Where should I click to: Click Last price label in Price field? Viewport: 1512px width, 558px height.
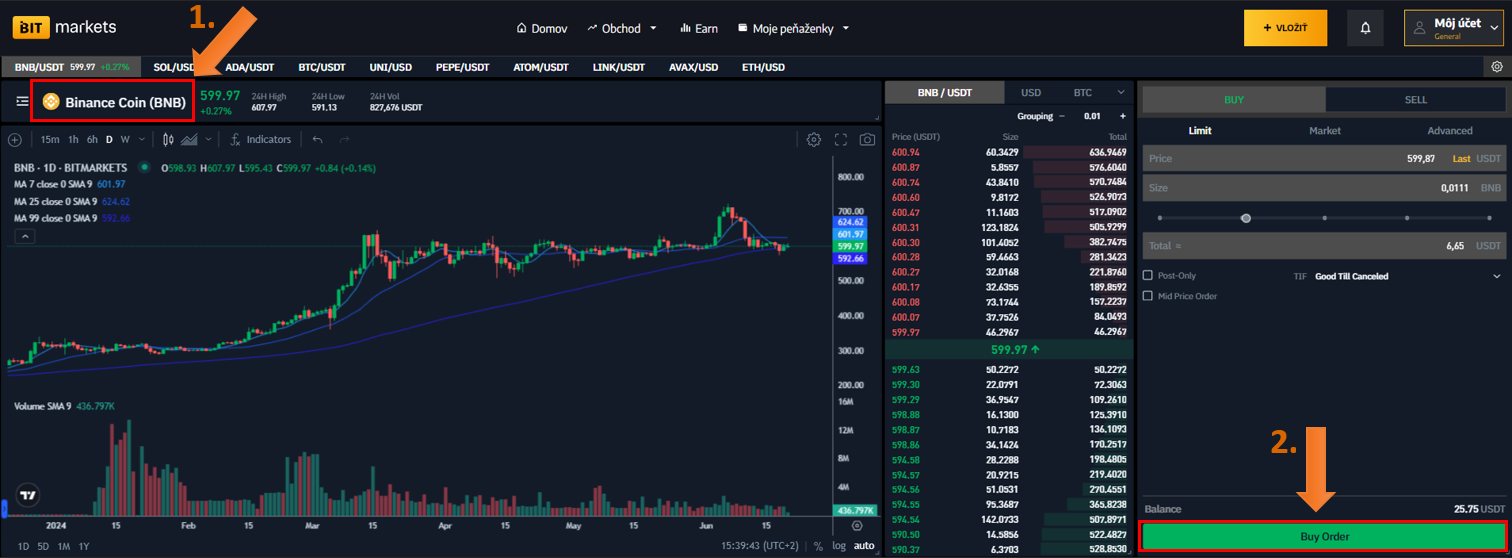tap(1462, 158)
